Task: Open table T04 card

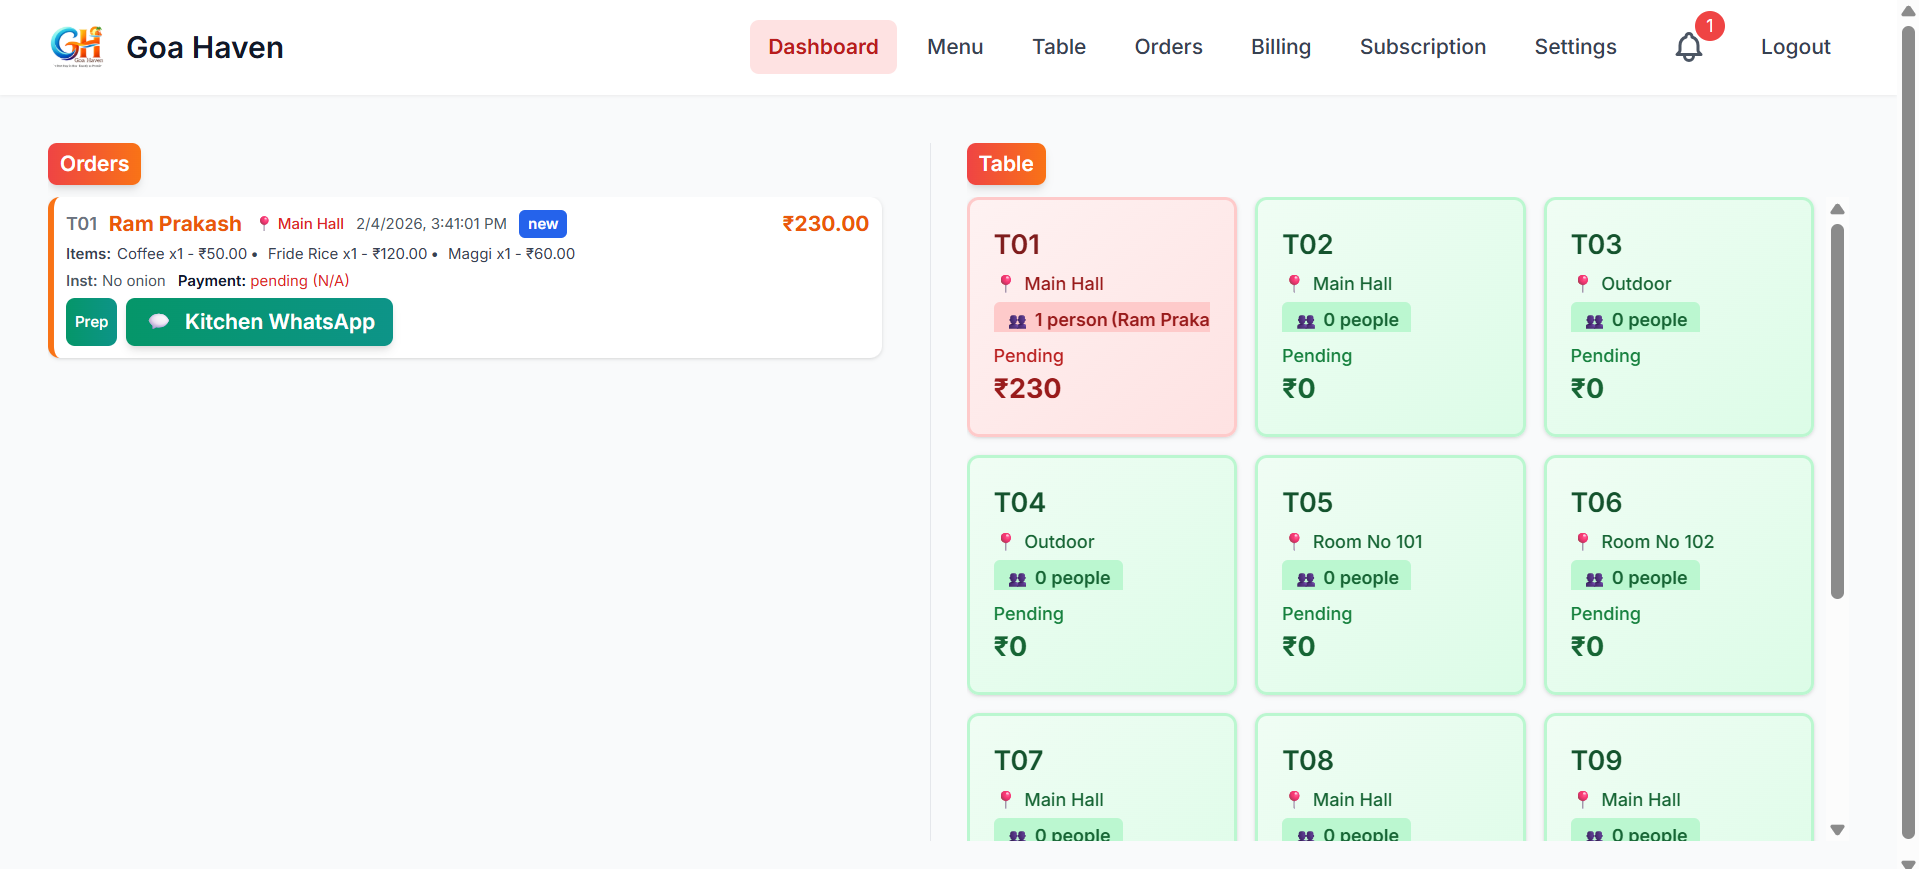Action: 1102,575
